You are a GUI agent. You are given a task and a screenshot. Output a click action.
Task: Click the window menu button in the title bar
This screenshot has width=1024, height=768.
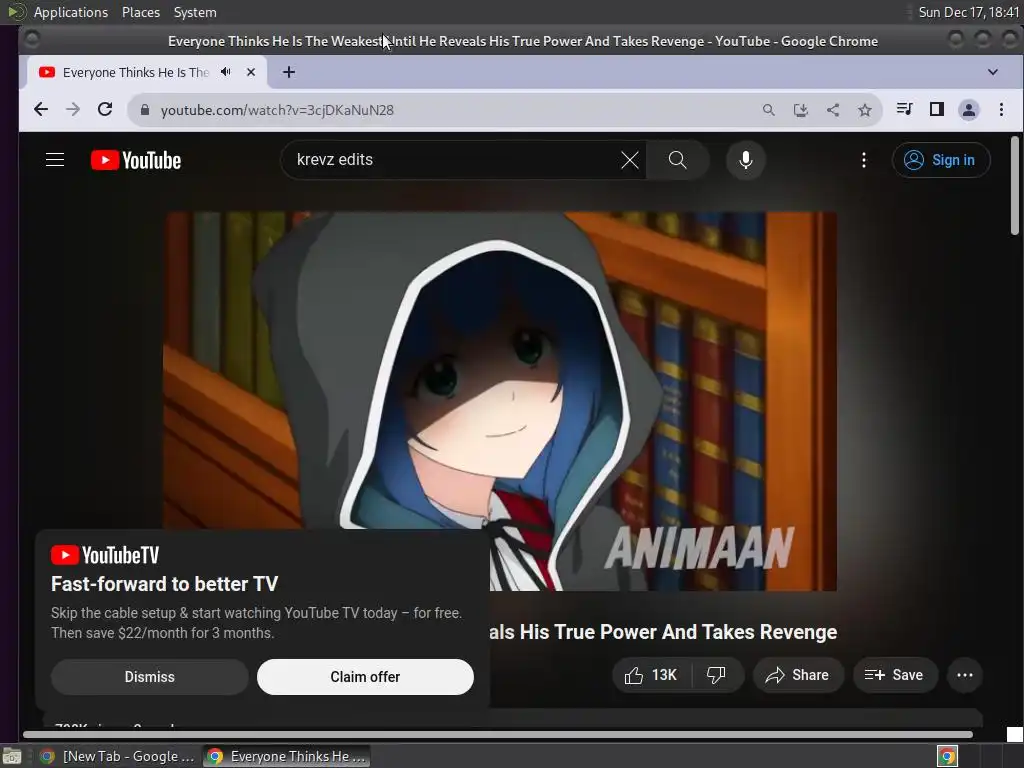tap(31, 40)
